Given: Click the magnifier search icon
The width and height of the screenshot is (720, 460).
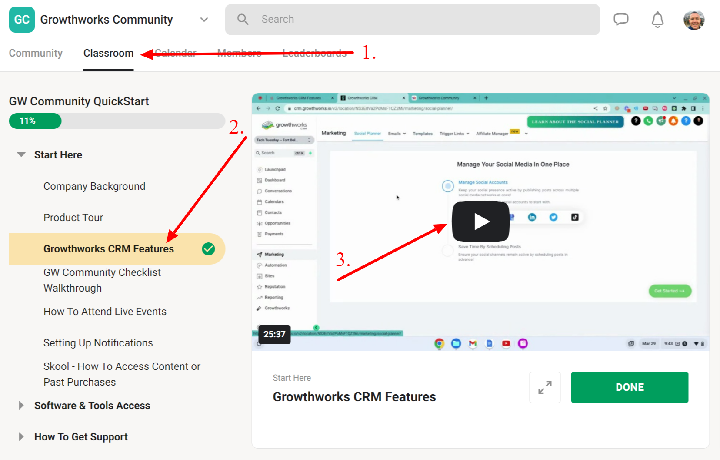Looking at the screenshot, I should click(242, 19).
